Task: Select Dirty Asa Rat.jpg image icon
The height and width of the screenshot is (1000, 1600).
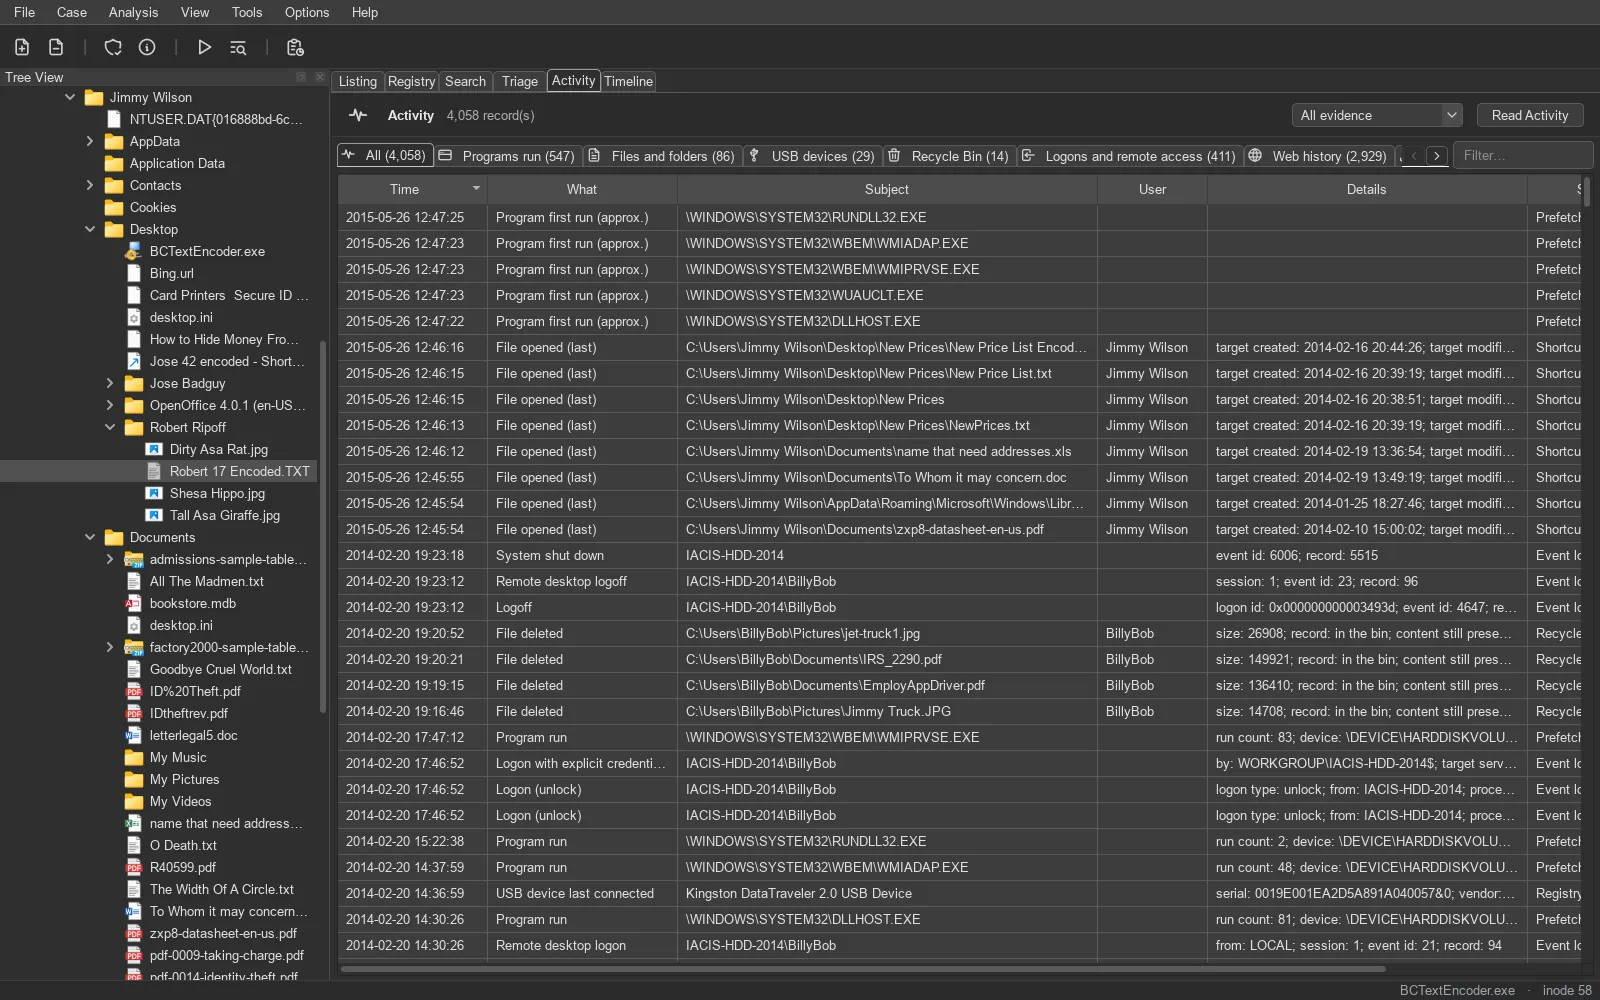Action: [x=154, y=449]
